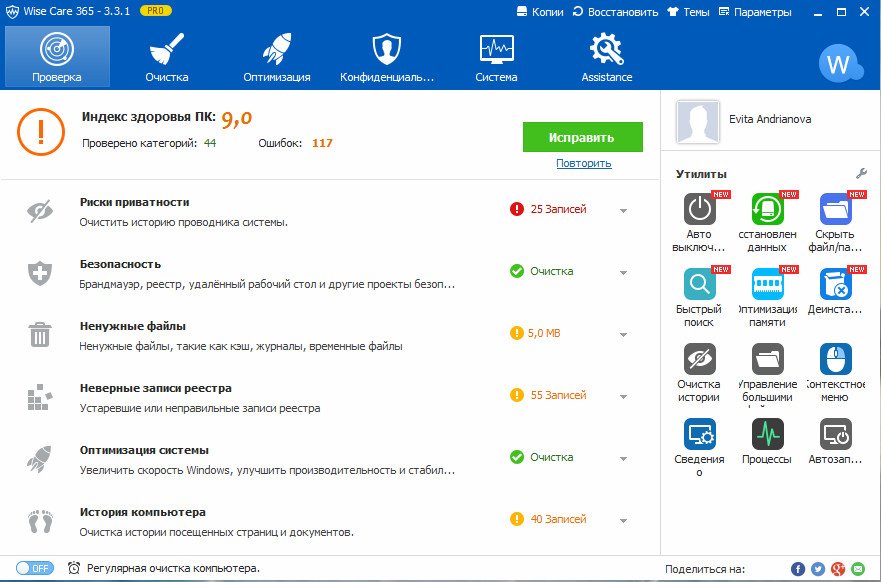The width and height of the screenshot is (881, 582).
Task: Switch to the Очистка tab
Action: (x=167, y=57)
